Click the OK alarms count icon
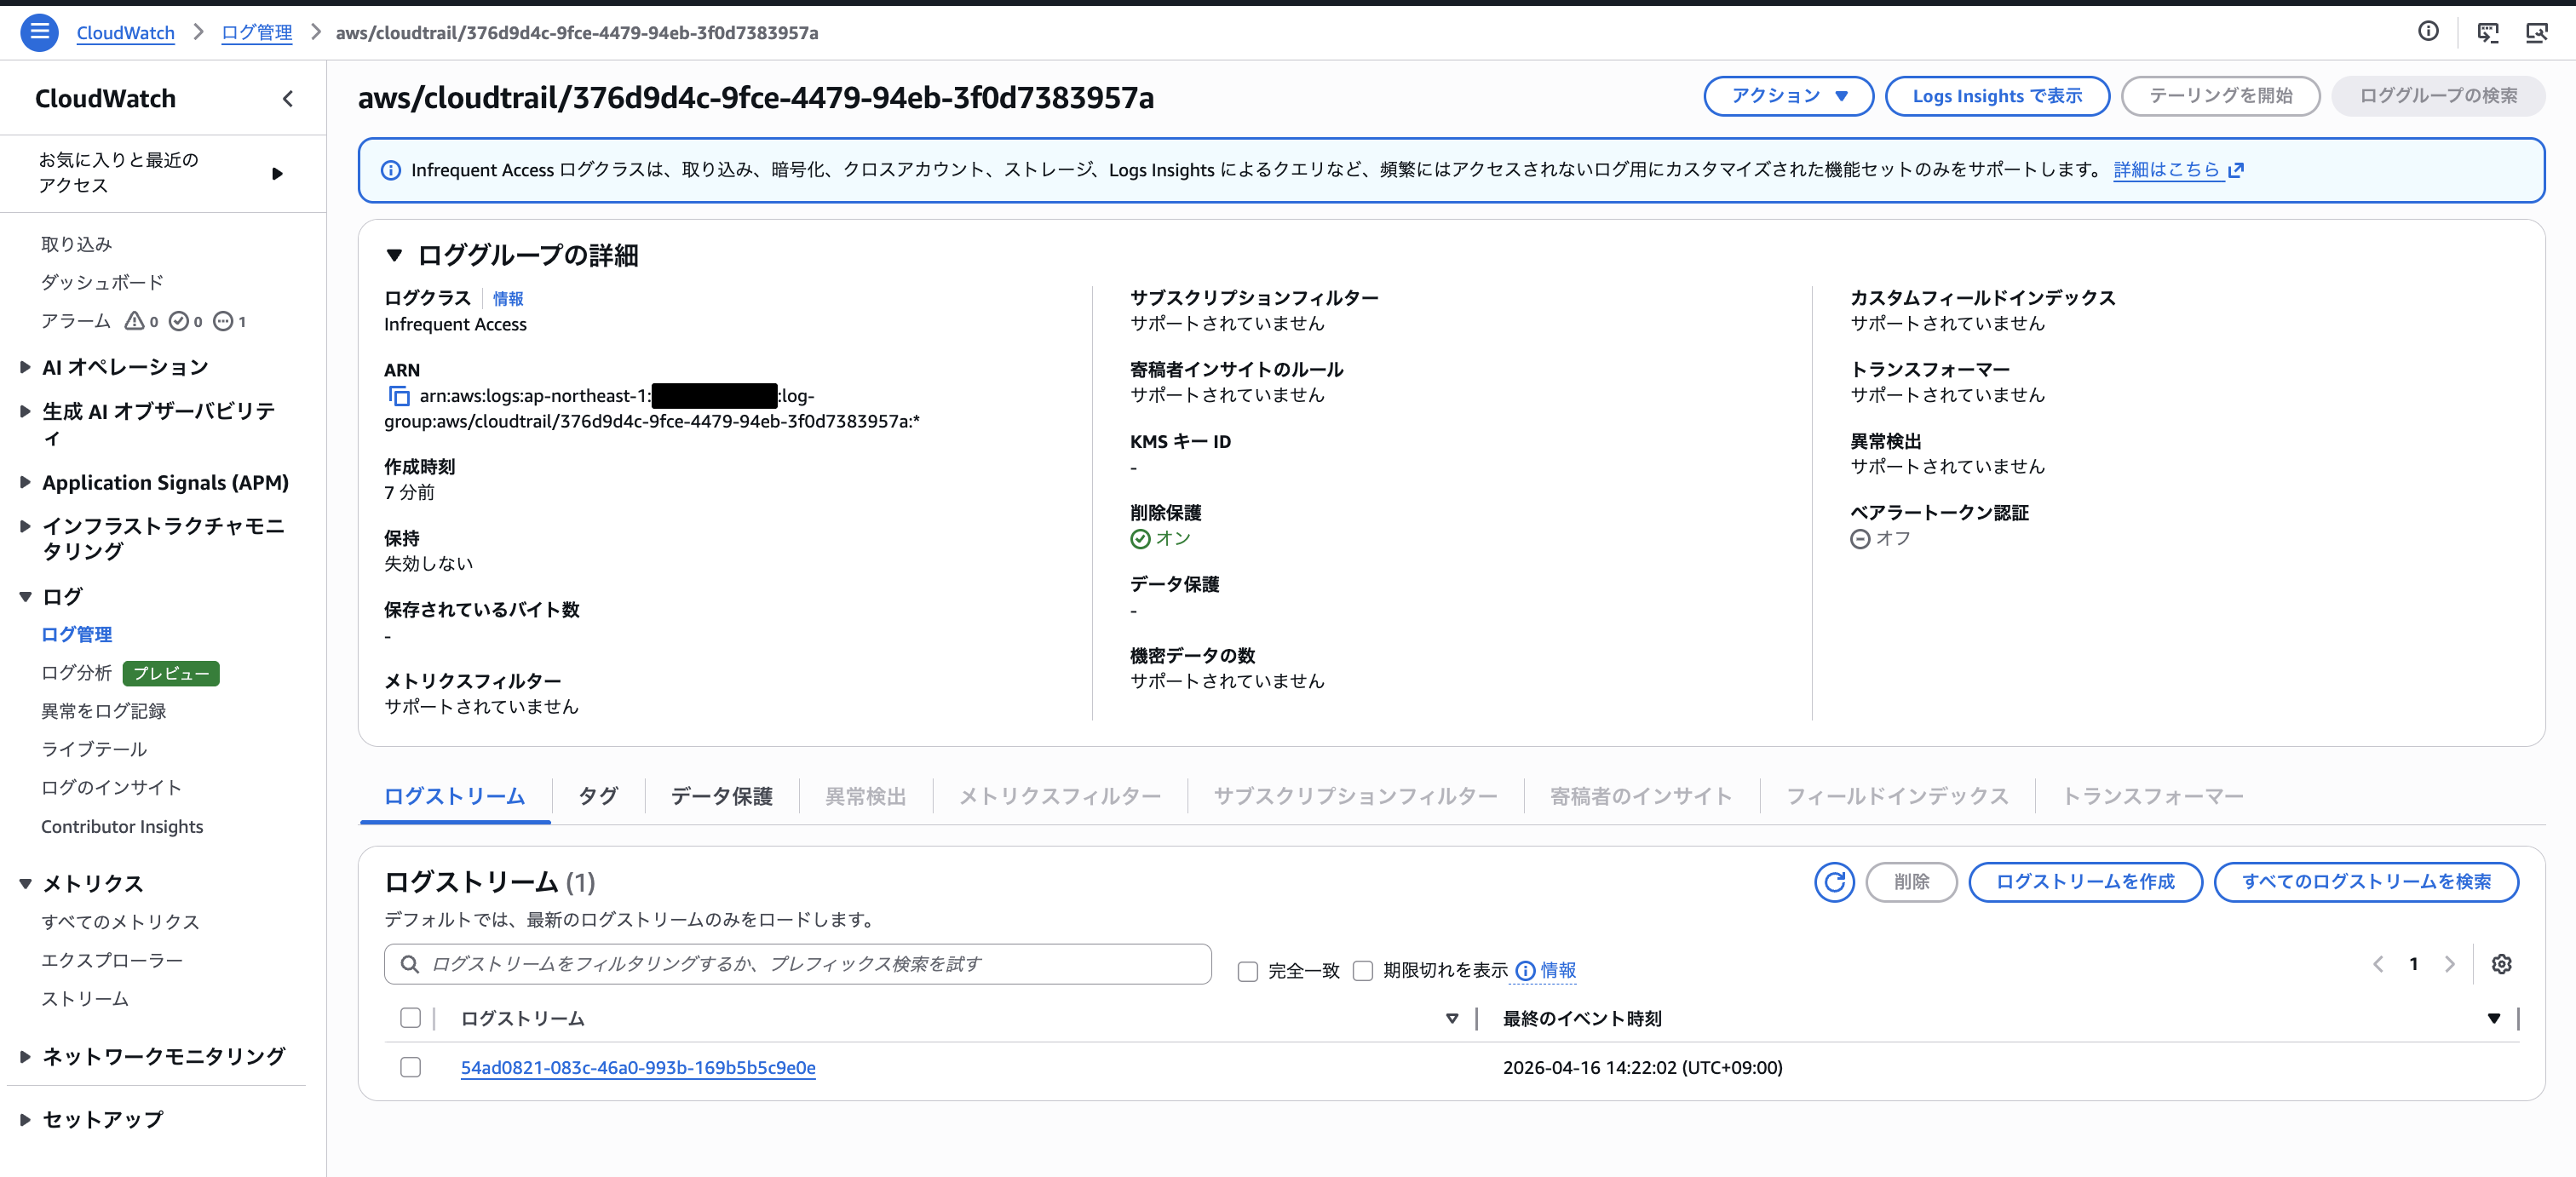This screenshot has height=1177, width=2576. point(179,321)
